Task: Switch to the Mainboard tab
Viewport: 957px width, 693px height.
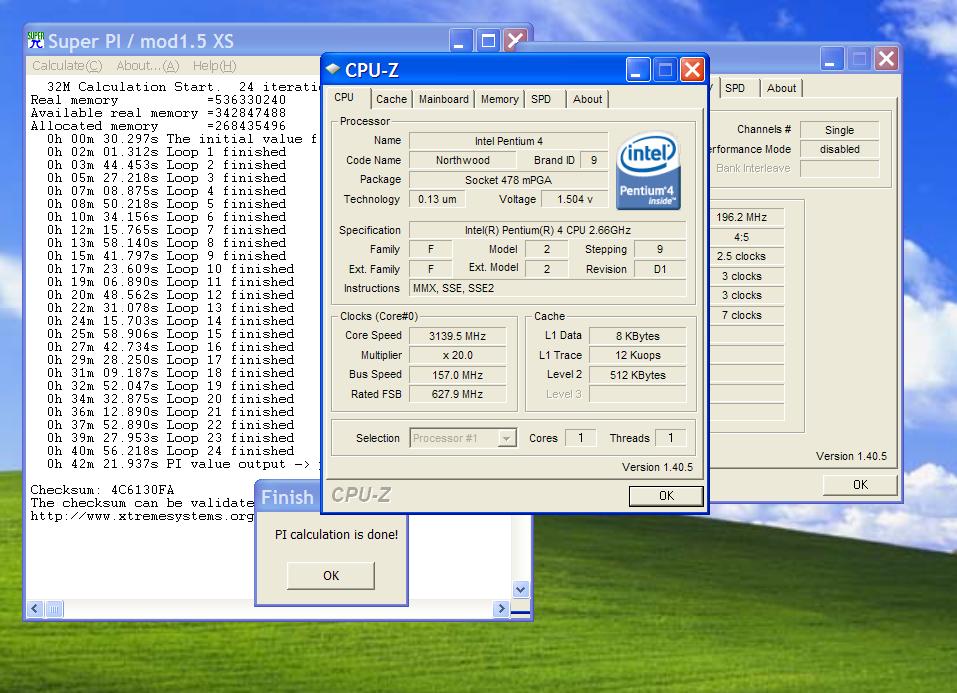Action: (444, 99)
